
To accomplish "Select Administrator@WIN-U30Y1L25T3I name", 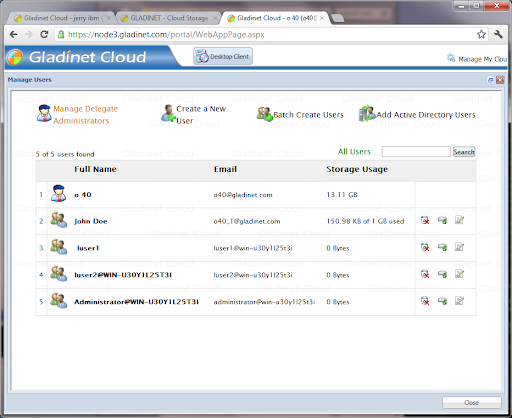I will tap(136, 302).
